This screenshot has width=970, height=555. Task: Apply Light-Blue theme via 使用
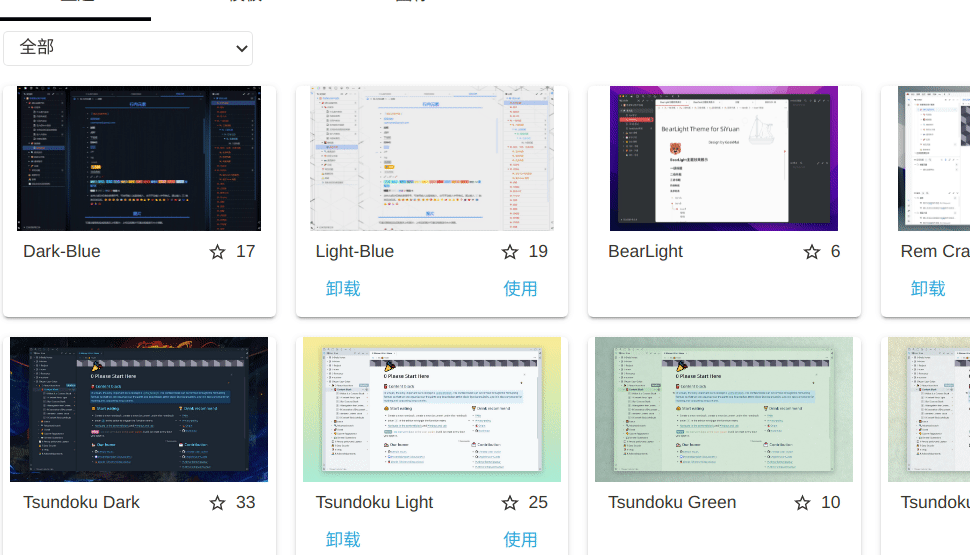pos(520,288)
